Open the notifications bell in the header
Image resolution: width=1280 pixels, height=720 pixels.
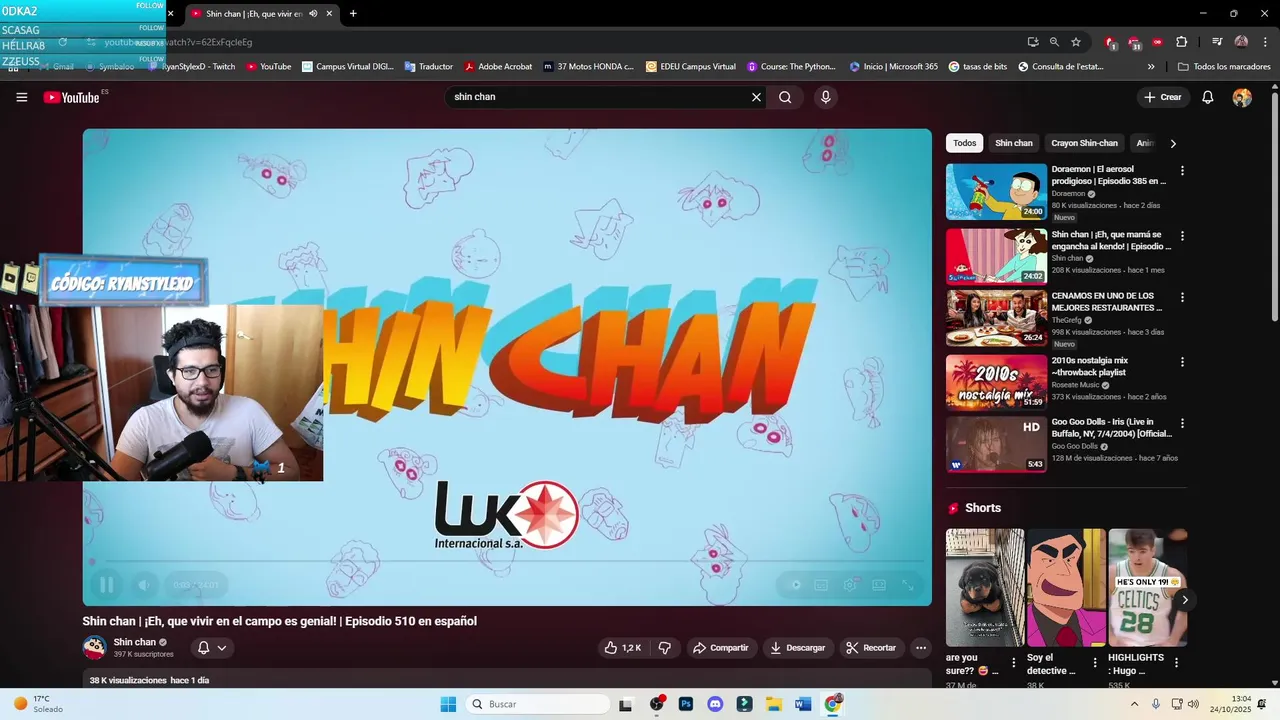(1208, 97)
